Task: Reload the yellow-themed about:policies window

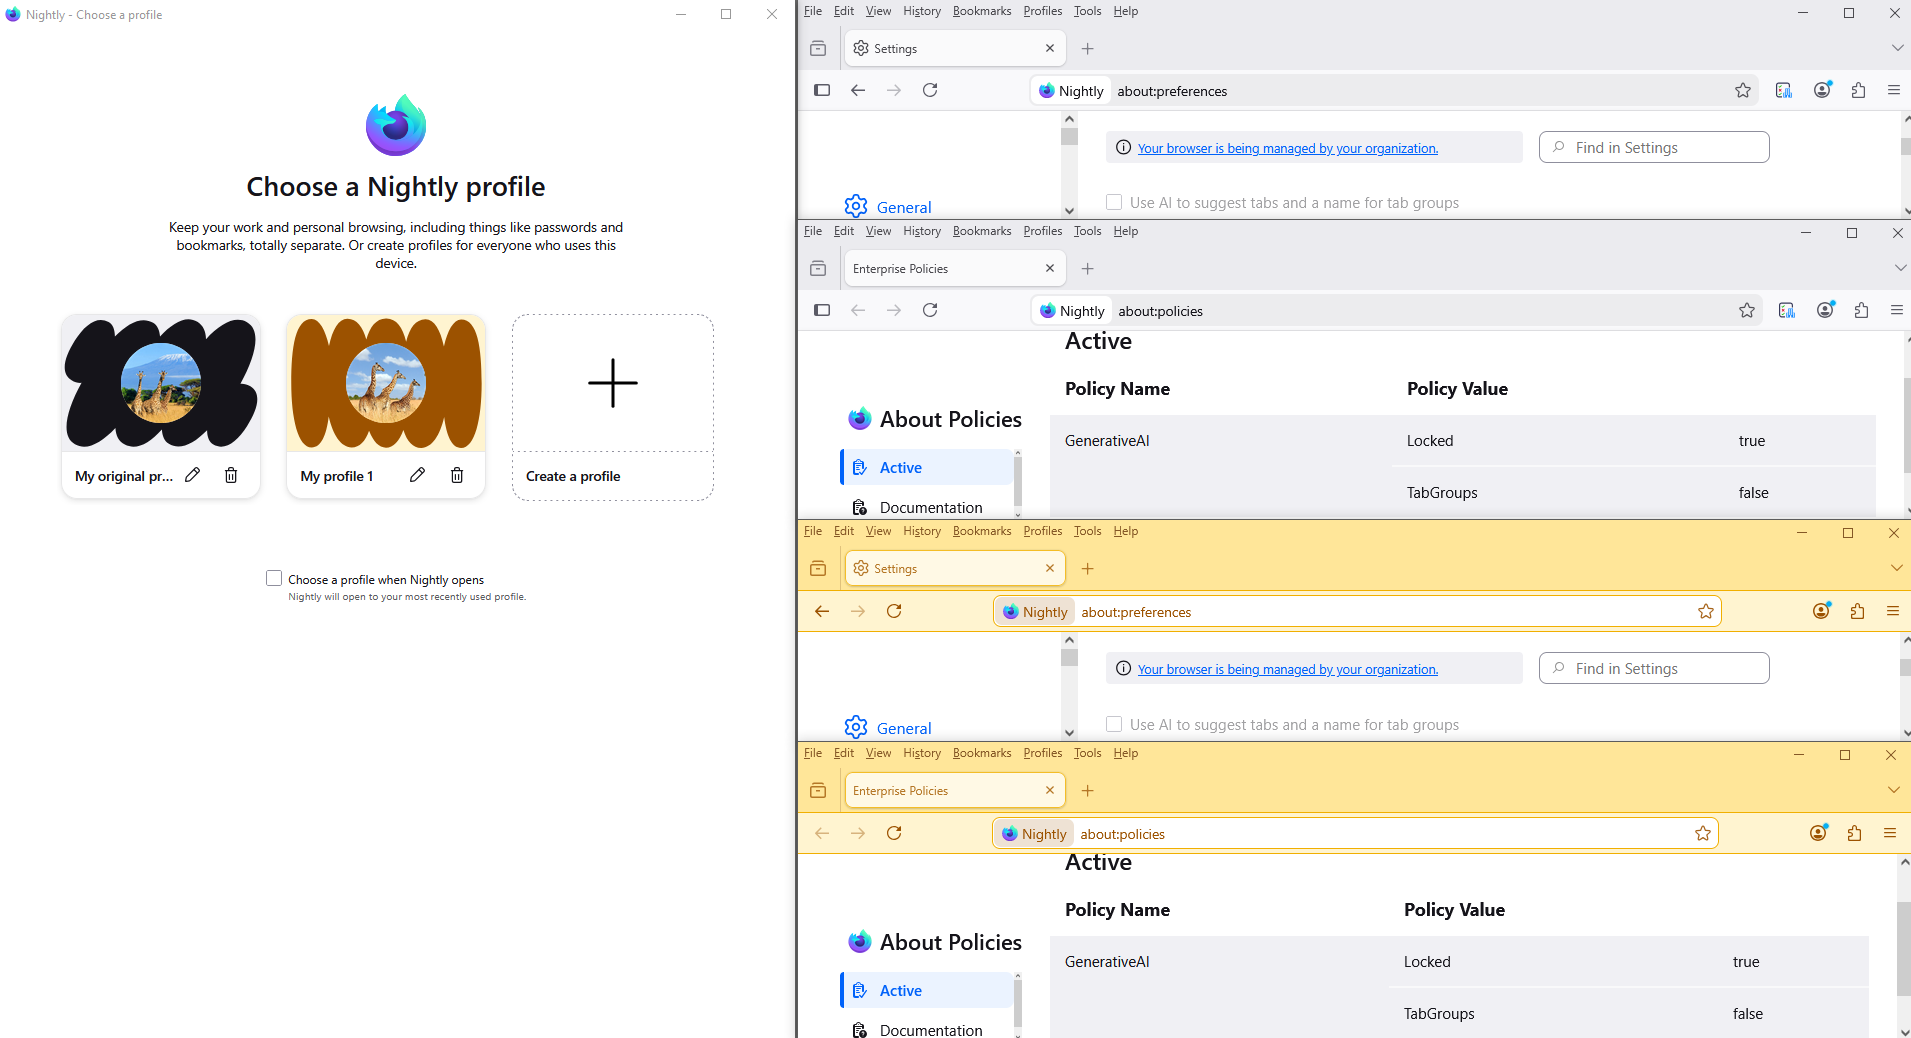Action: (x=894, y=833)
